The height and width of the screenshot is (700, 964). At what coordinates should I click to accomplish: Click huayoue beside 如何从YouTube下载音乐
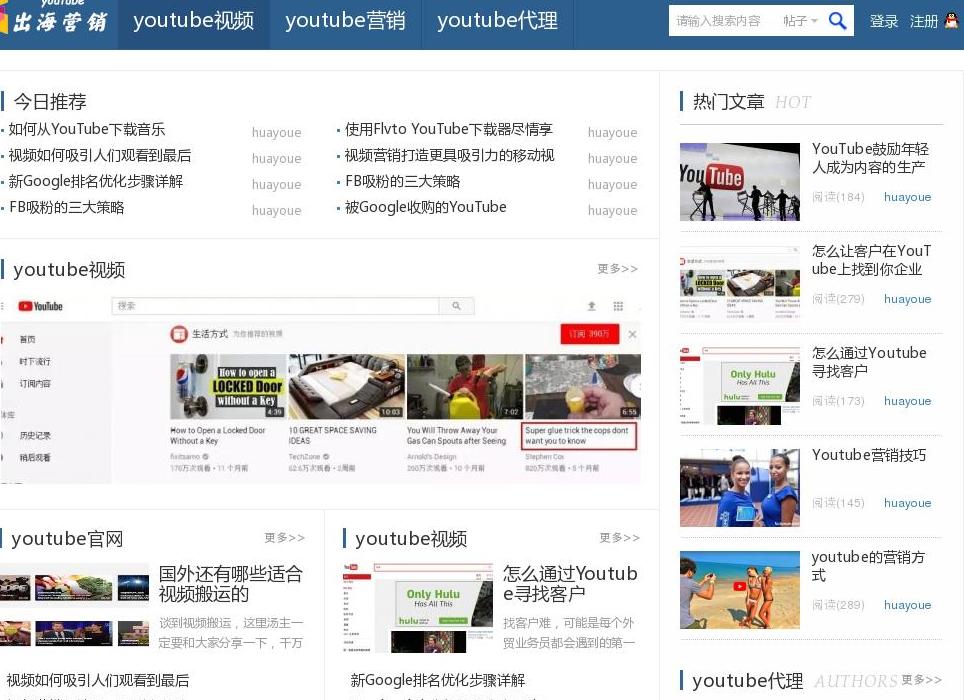(x=277, y=132)
